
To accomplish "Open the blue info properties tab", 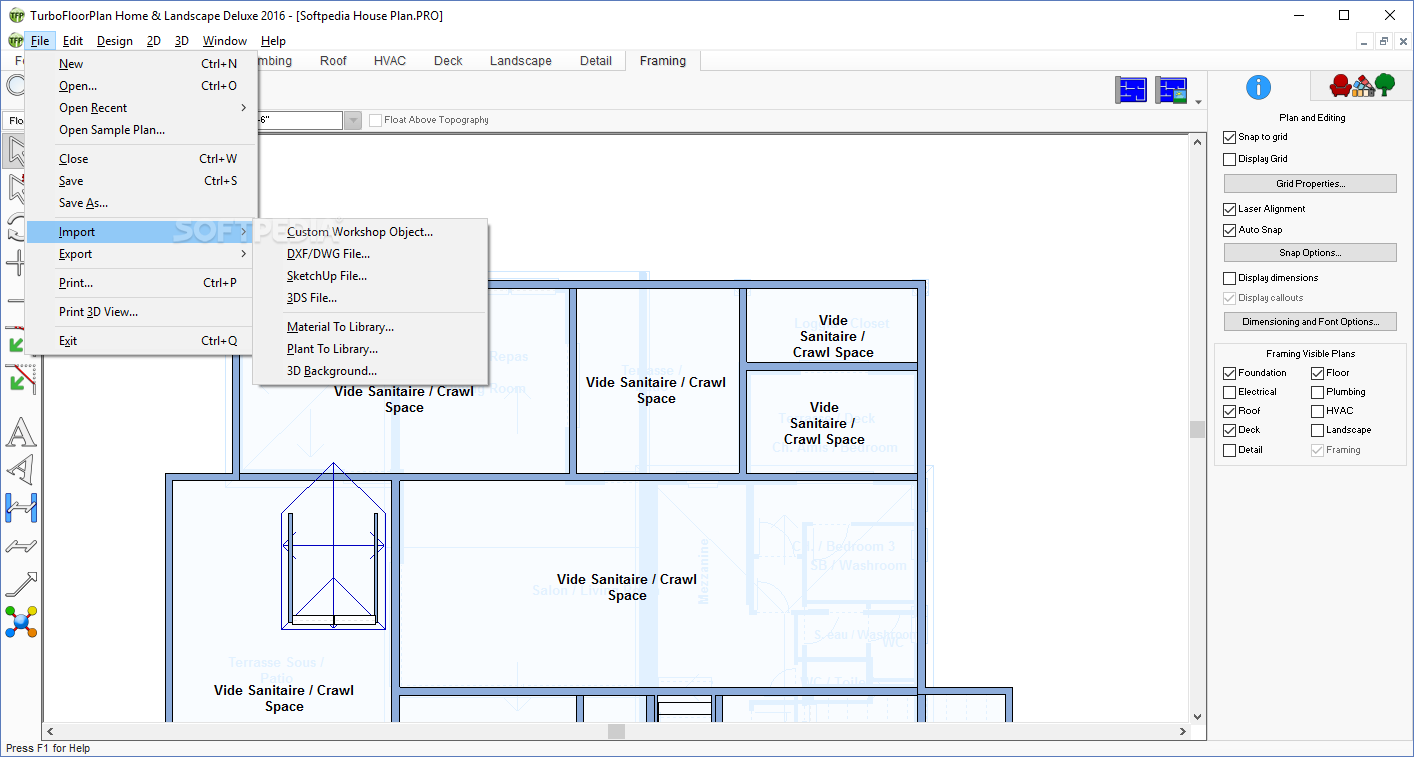I will [1258, 87].
